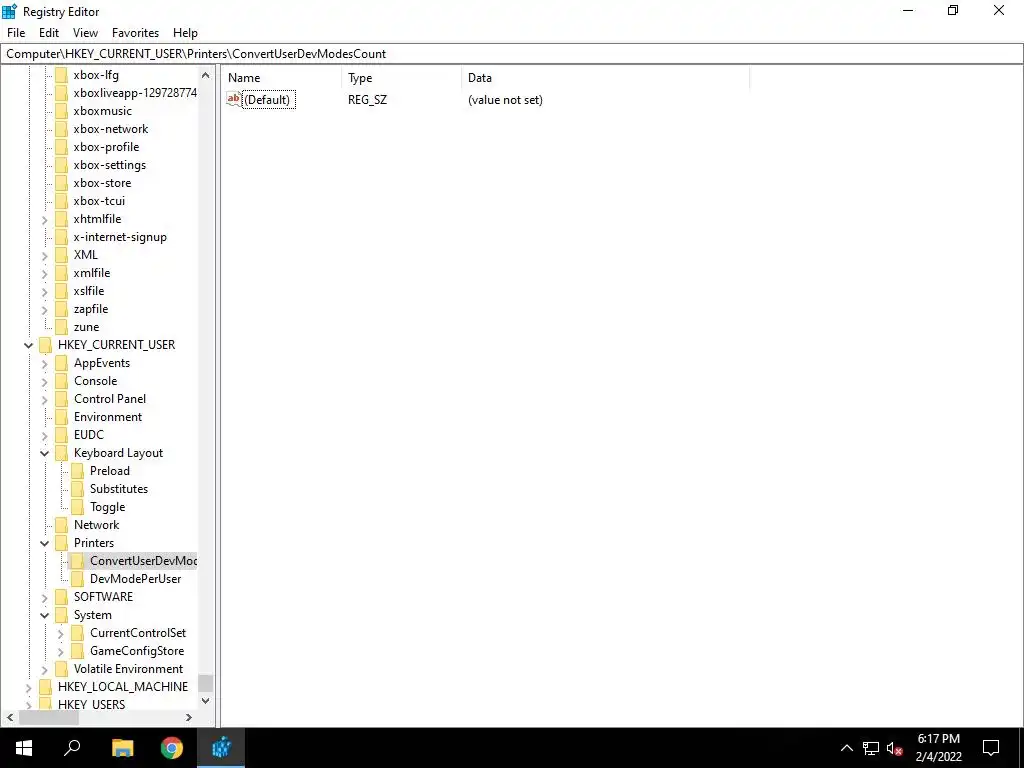Click the HKEY_LOCAL_MACHINE folder icon

(45, 687)
